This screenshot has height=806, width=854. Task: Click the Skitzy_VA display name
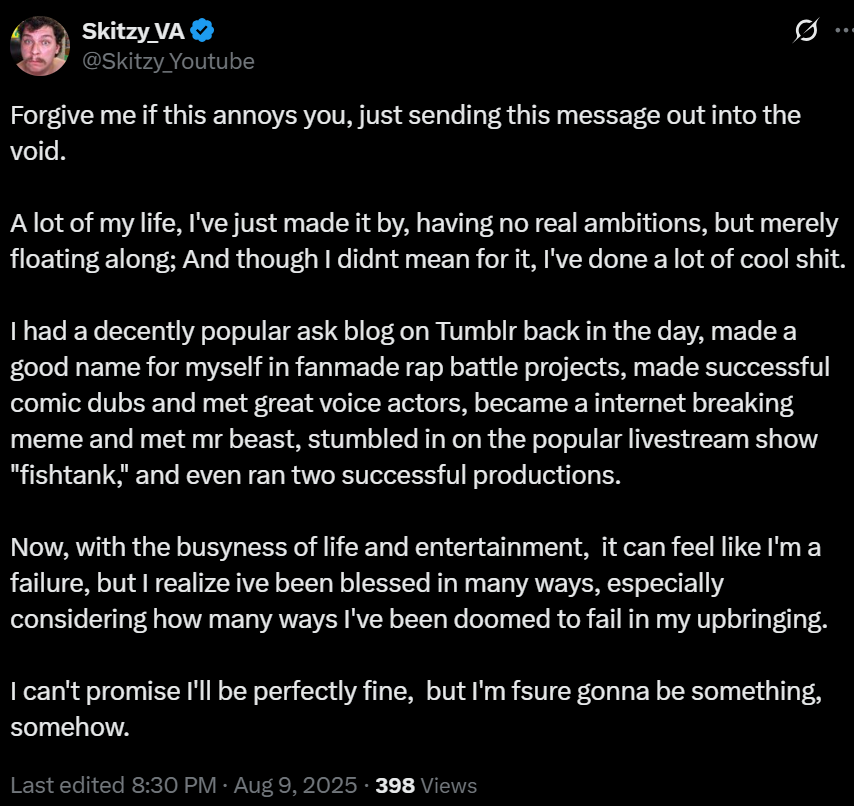click(x=133, y=31)
